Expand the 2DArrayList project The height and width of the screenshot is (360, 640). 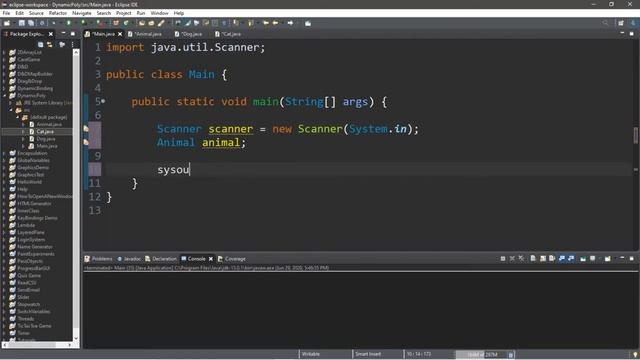(4, 52)
